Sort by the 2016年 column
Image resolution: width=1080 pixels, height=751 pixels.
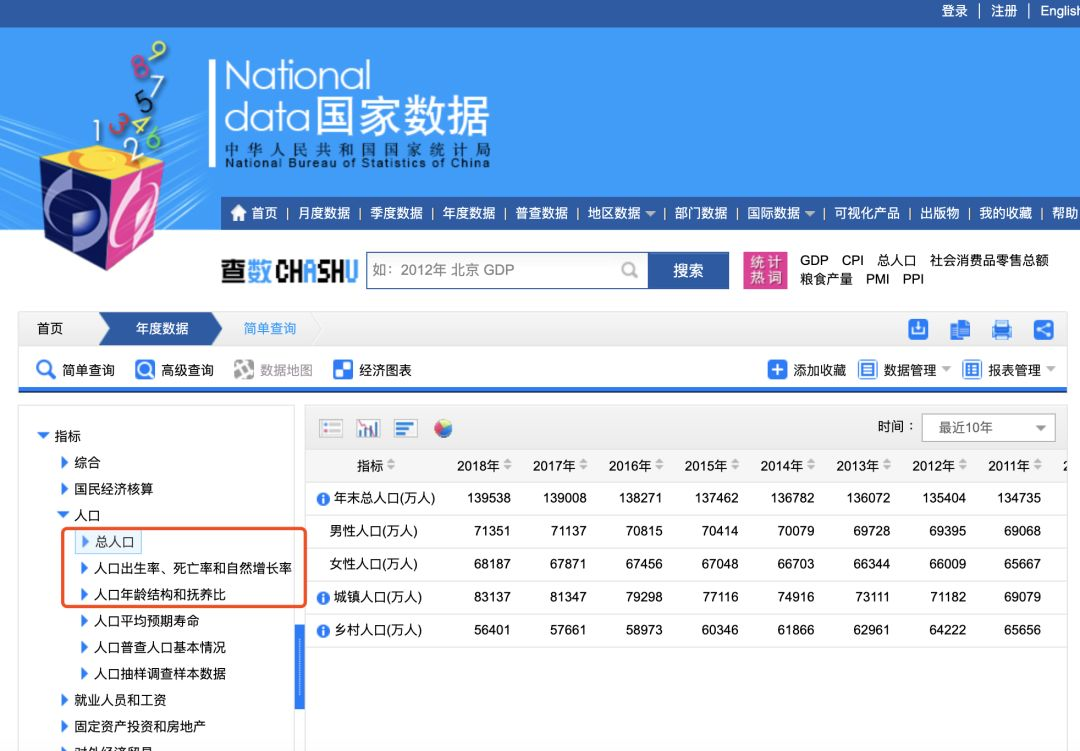pyautogui.click(x=659, y=465)
